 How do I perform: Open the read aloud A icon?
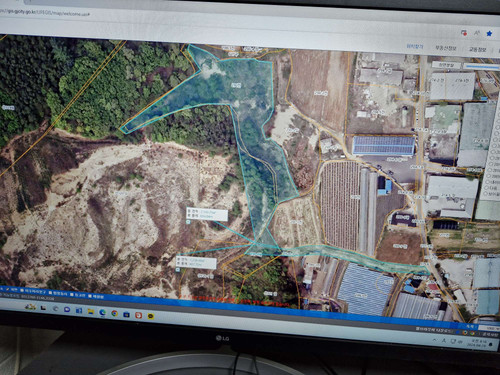tap(477, 33)
